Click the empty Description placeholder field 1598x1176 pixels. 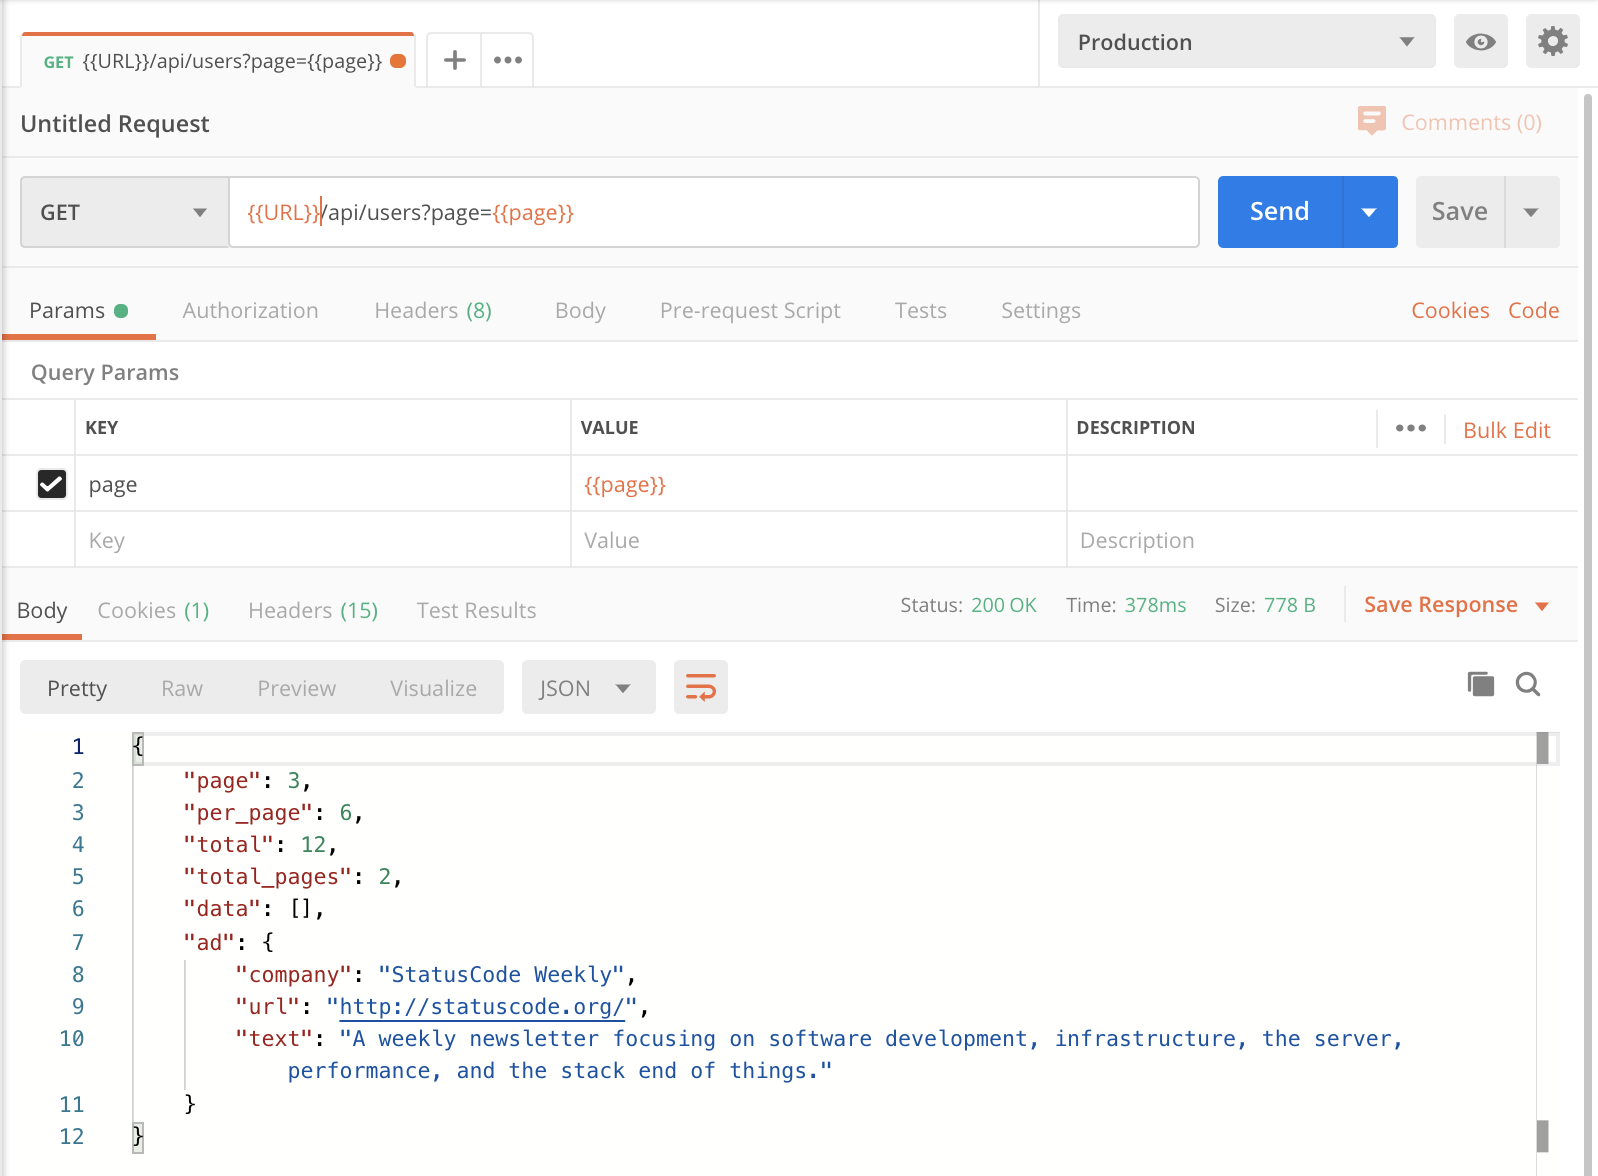[1322, 540]
